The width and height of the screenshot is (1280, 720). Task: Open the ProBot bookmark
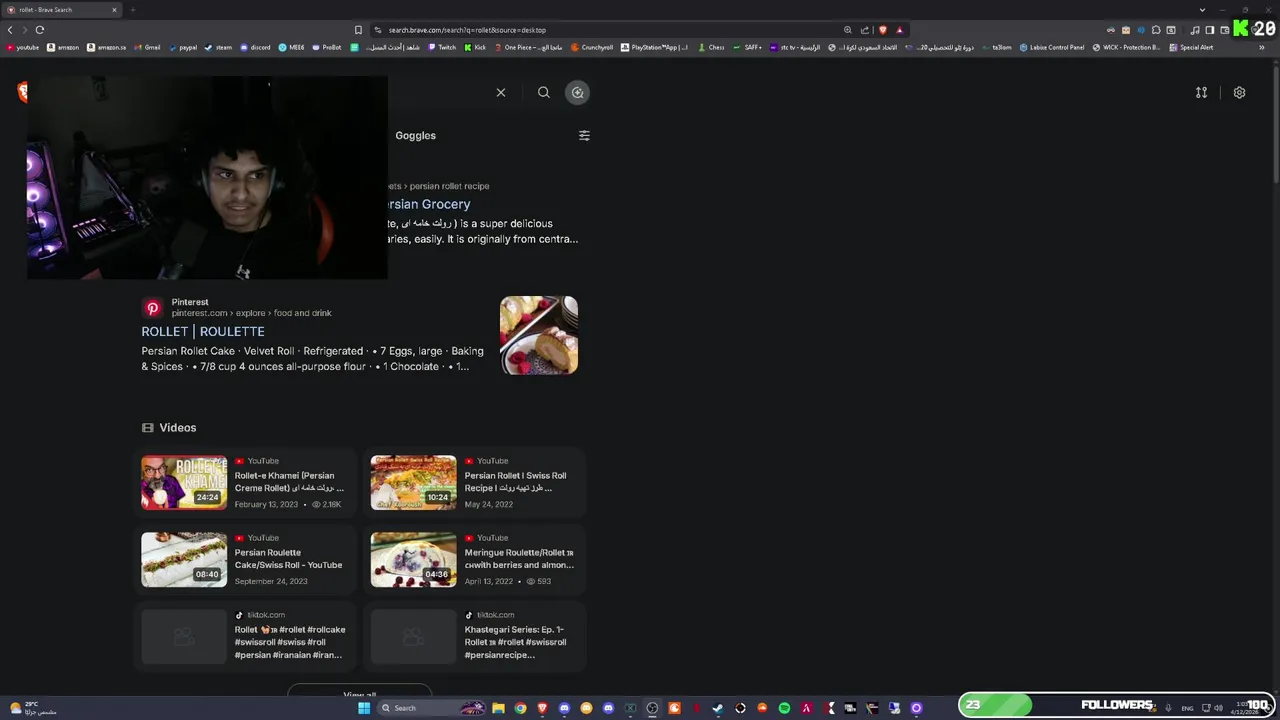click(x=326, y=47)
